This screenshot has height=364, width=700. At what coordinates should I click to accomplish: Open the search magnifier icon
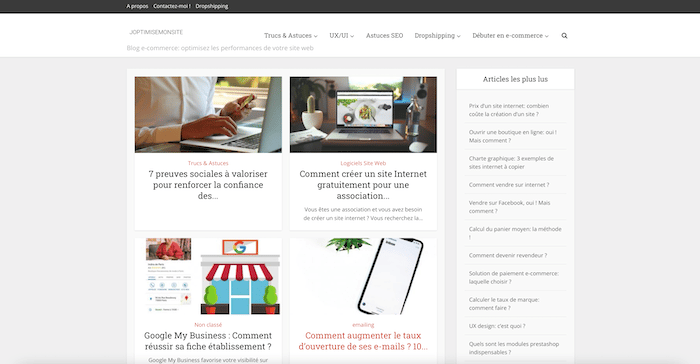[x=564, y=36]
